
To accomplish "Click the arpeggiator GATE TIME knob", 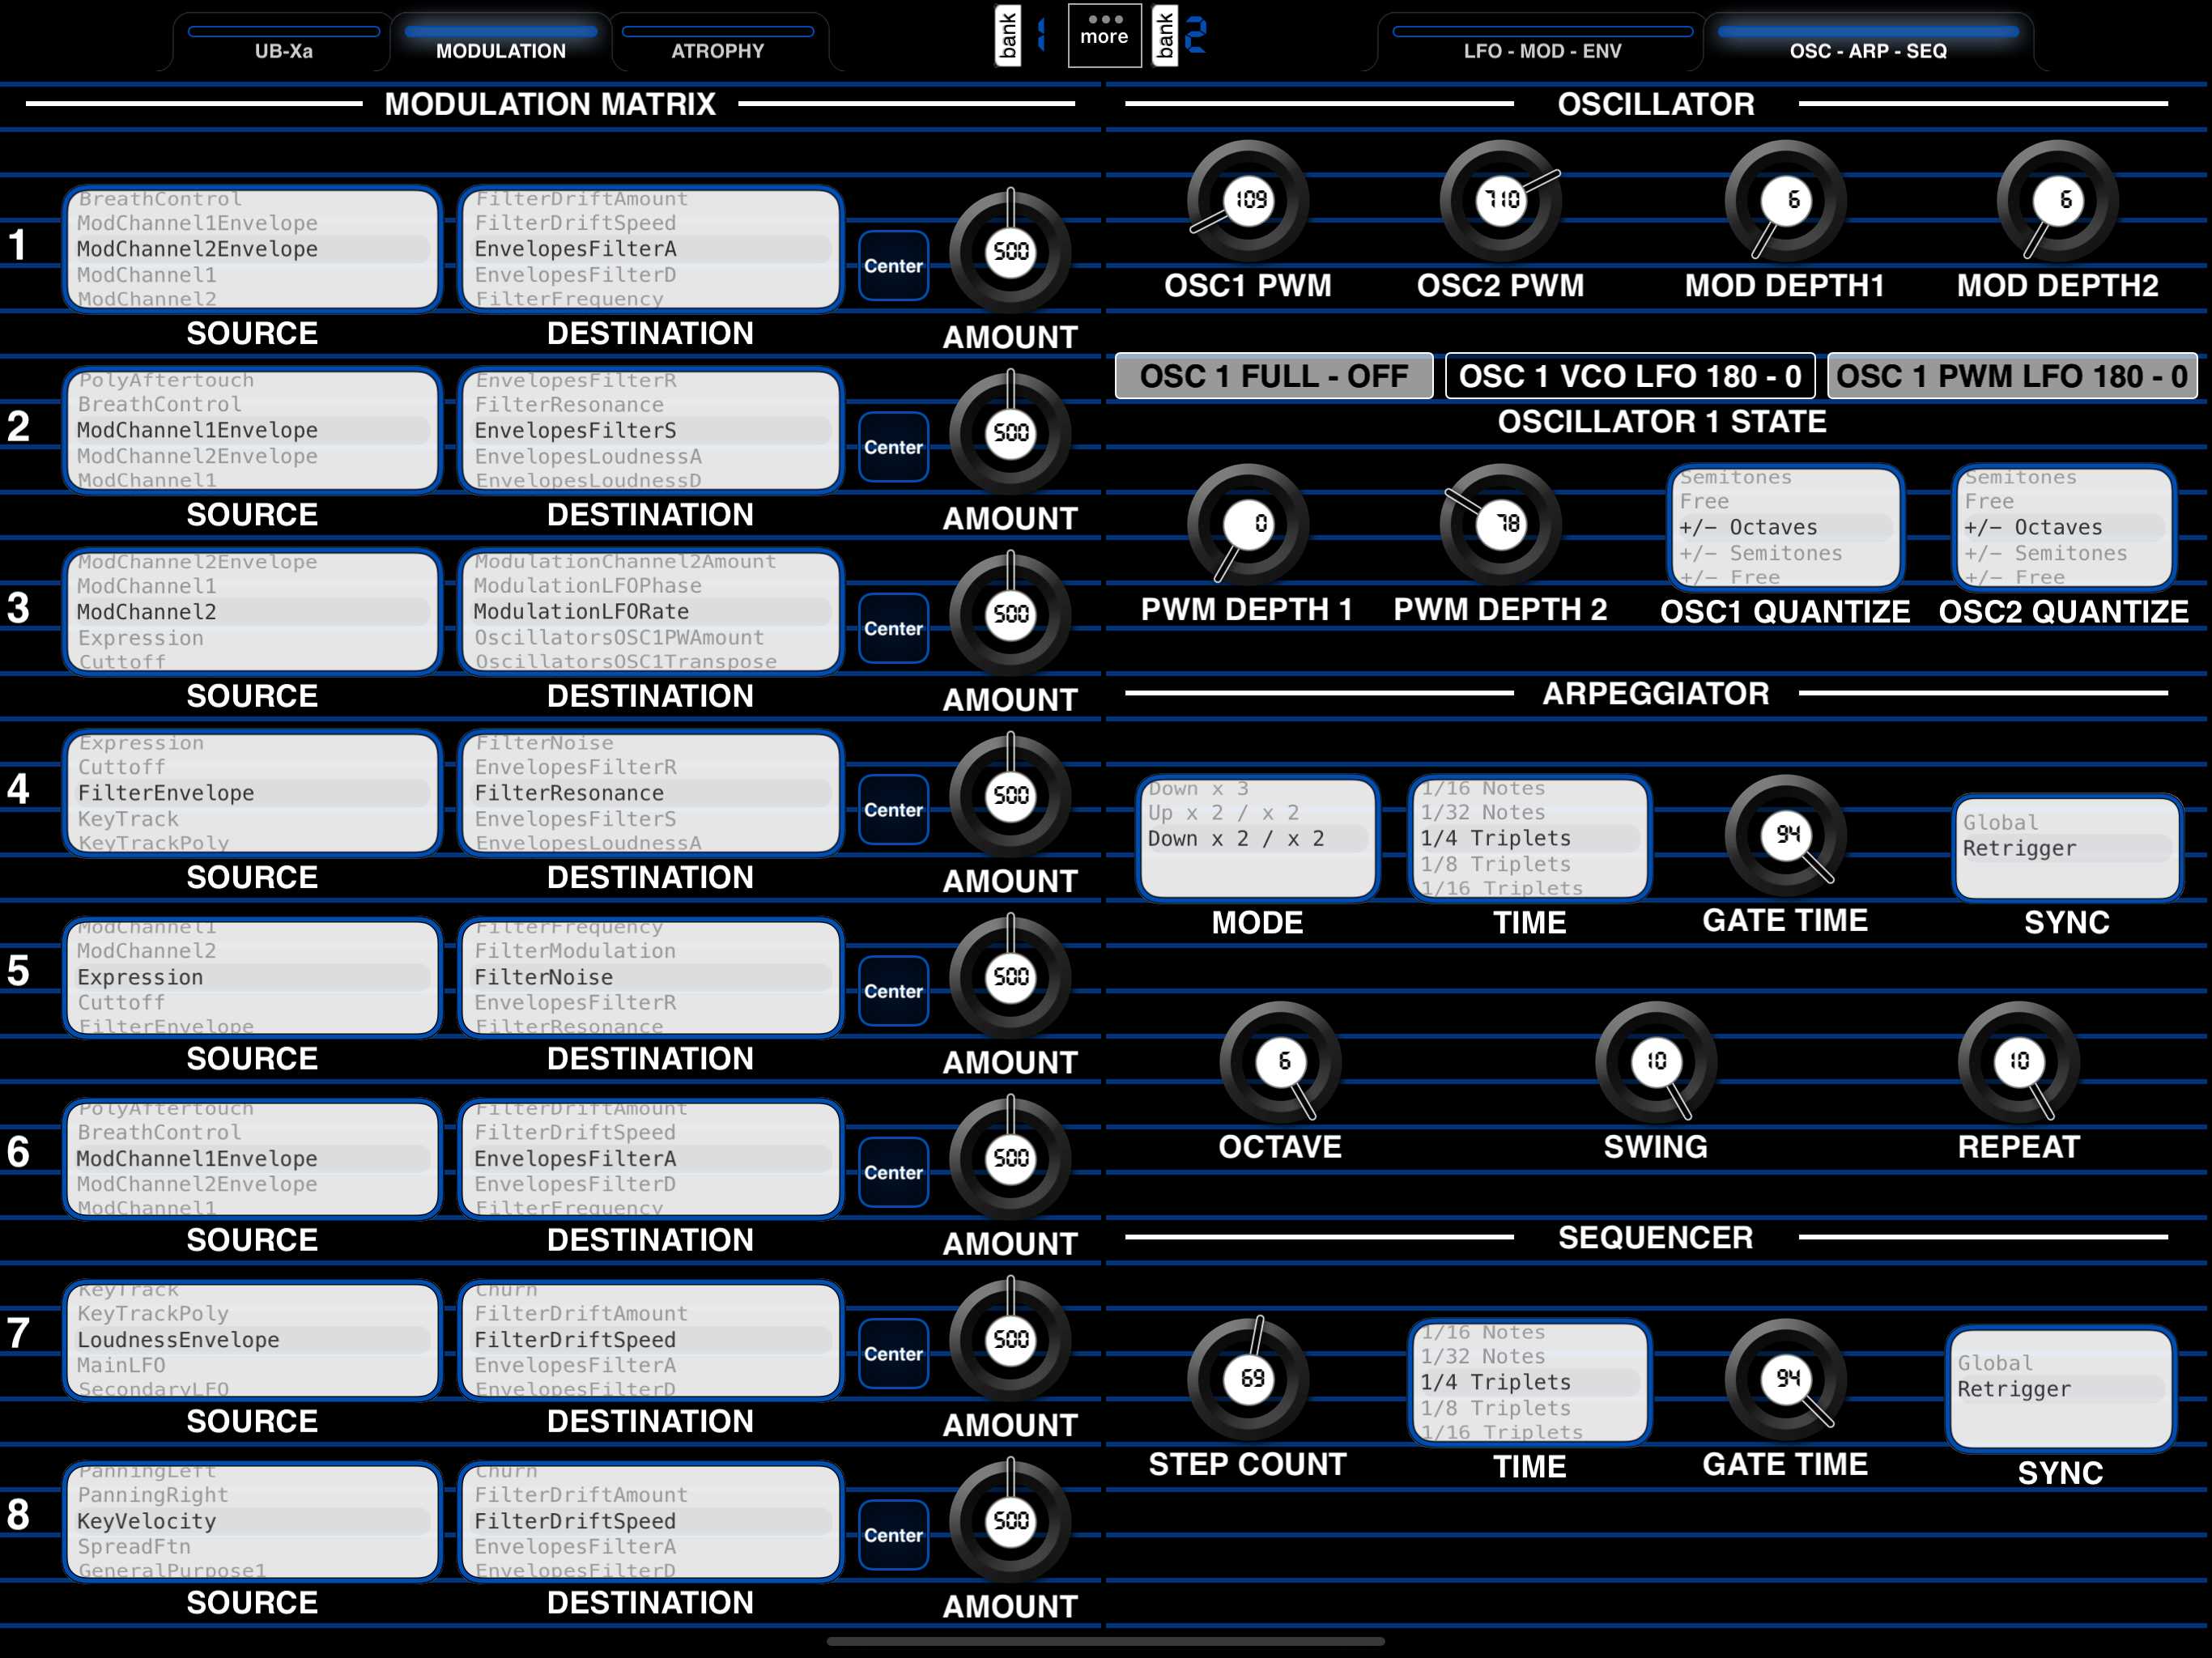I will pyautogui.click(x=1785, y=835).
